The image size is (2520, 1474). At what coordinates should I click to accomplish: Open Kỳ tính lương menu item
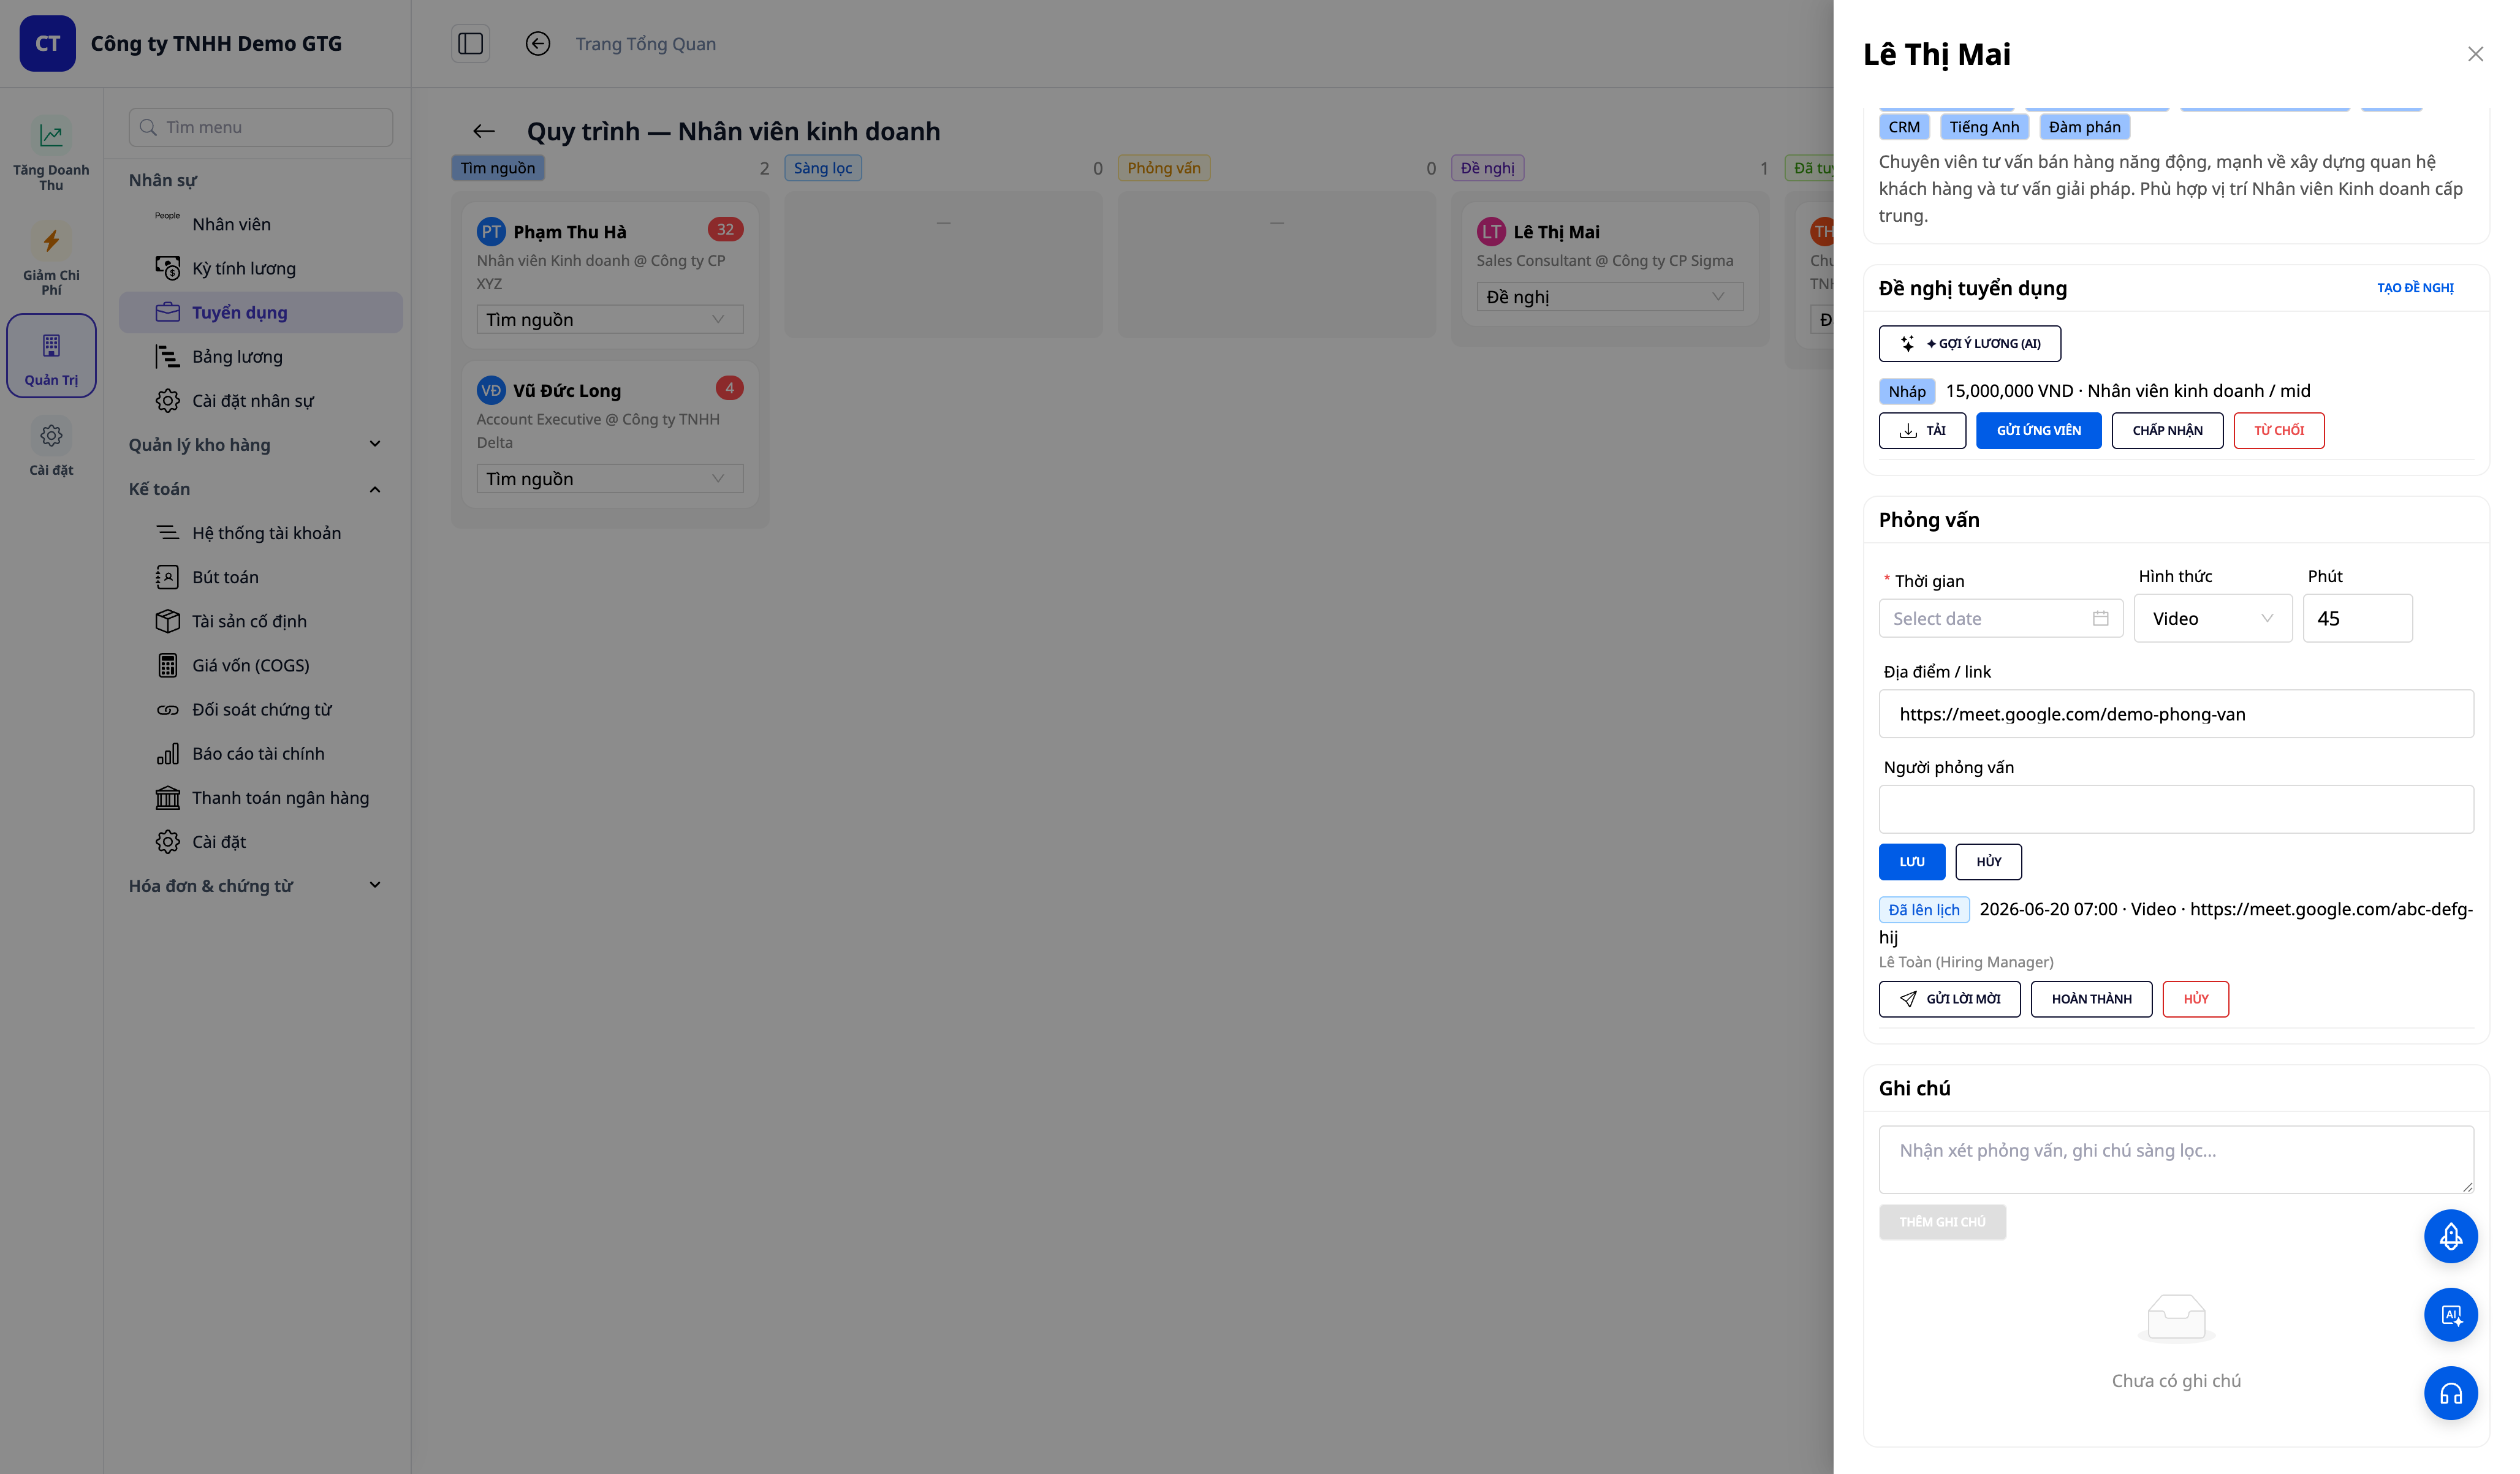click(260, 268)
